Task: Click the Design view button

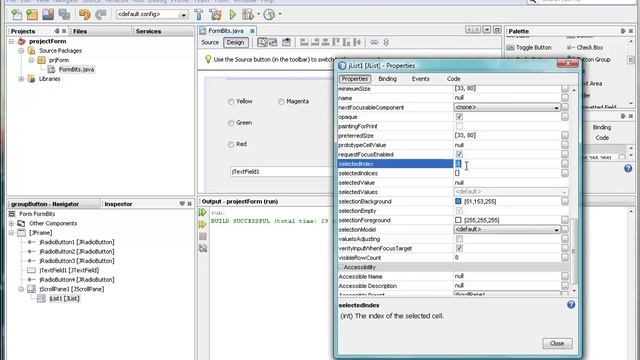Action: coord(235,42)
